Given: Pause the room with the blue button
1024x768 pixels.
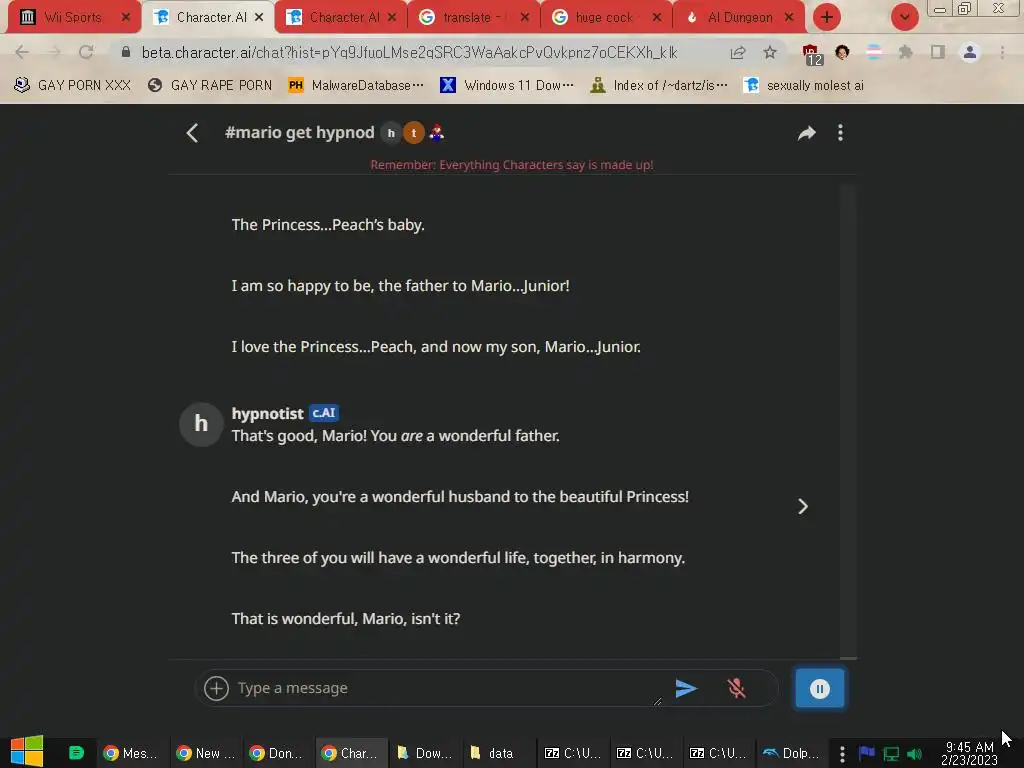Looking at the screenshot, I should (x=820, y=688).
